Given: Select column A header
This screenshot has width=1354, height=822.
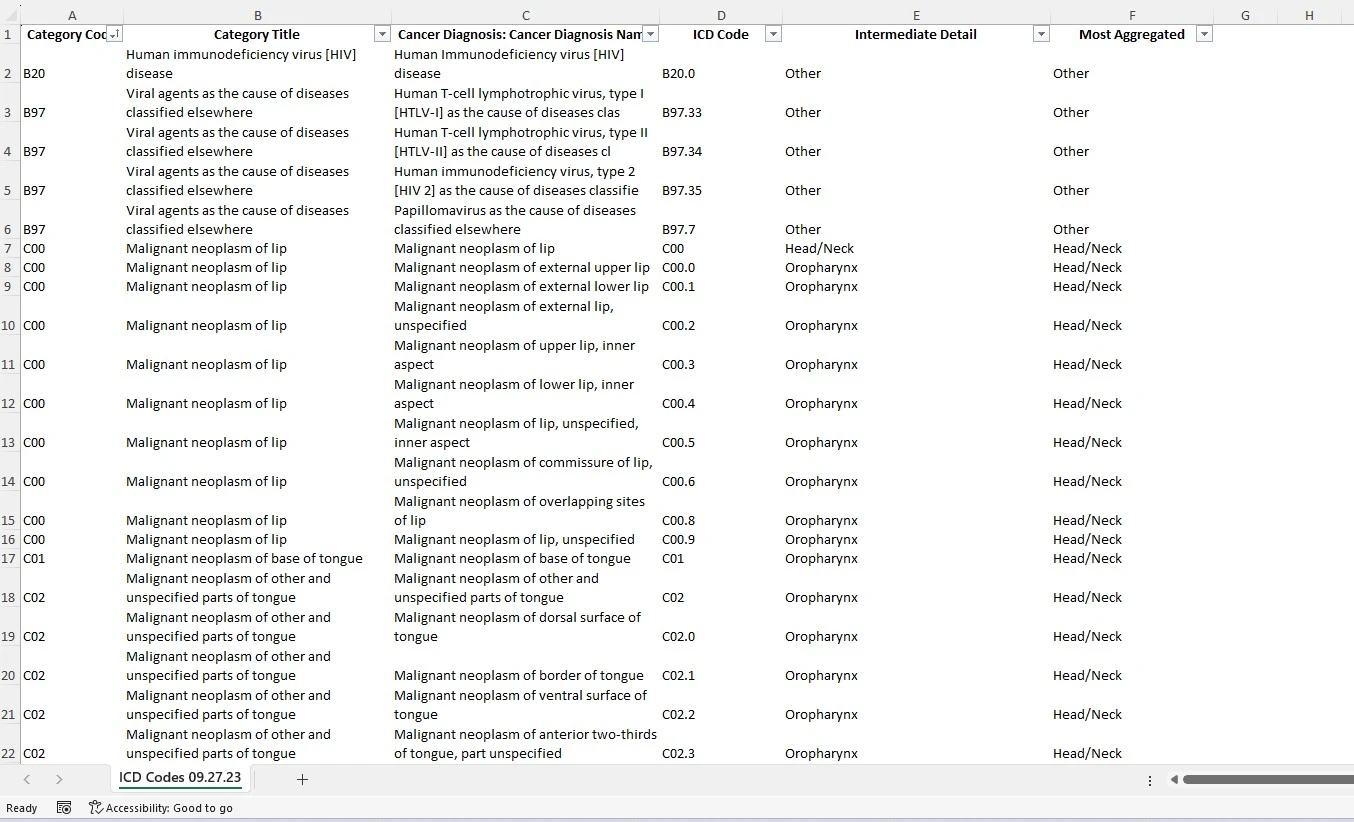Looking at the screenshot, I should 72,15.
